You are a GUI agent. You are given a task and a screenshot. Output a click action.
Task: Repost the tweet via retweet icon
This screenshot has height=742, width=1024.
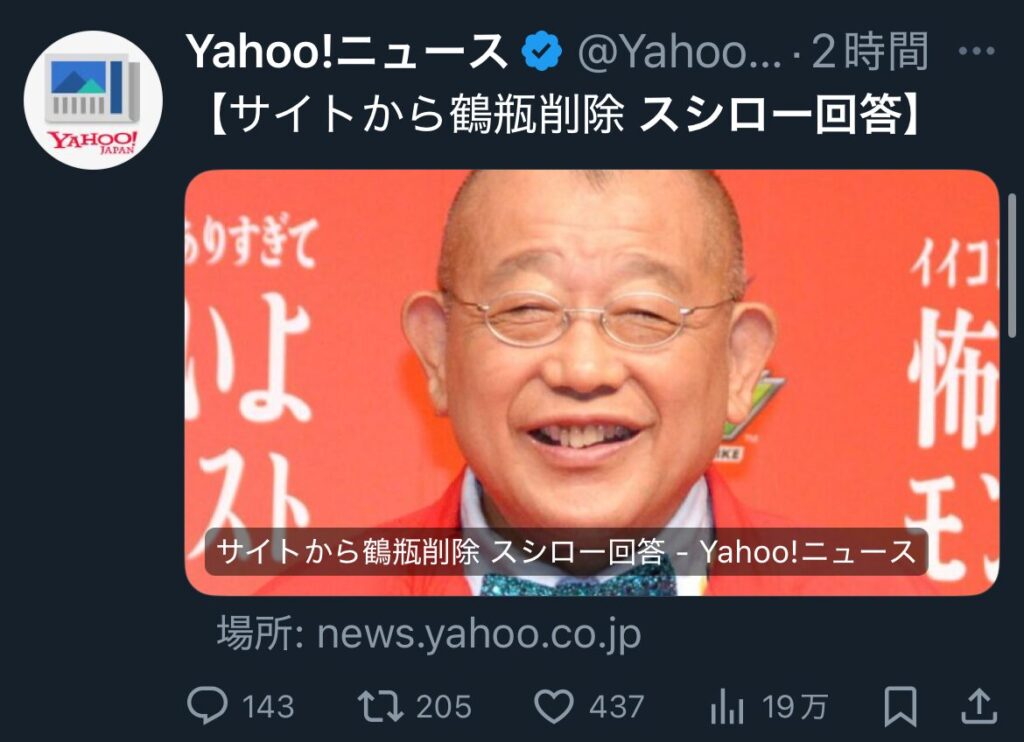(x=381, y=706)
